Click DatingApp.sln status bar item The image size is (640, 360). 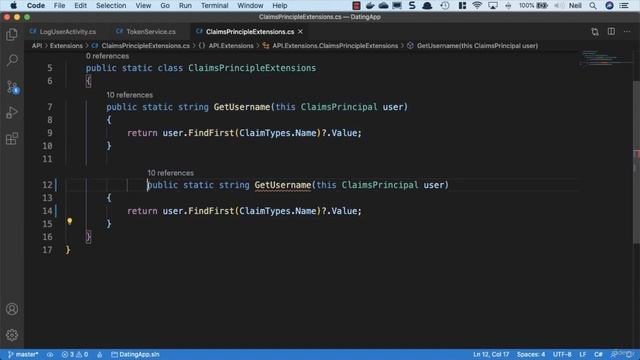[x=135, y=354]
